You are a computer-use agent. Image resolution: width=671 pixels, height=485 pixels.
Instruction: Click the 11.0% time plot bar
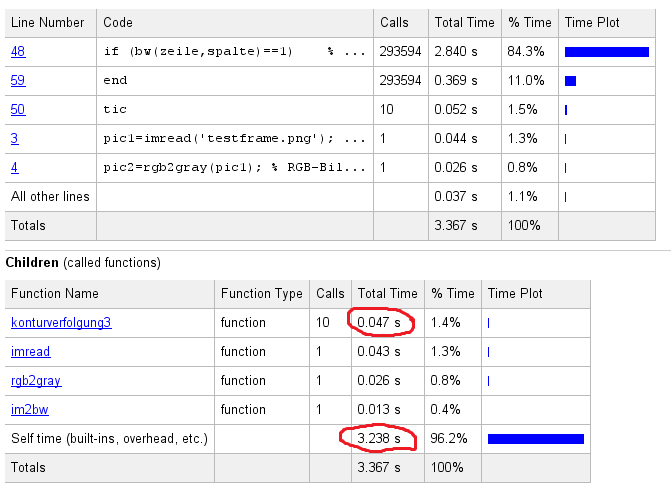pyautogui.click(x=570, y=80)
